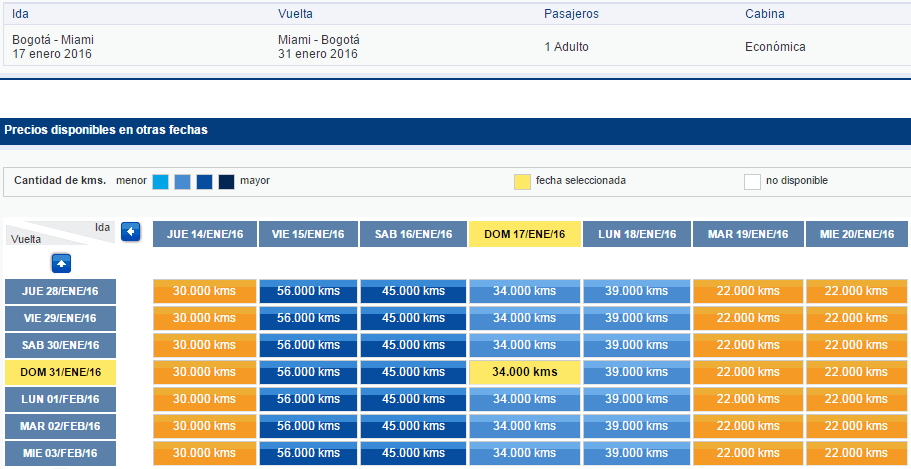This screenshot has width=911, height=469.
Task: Pick the selected 34.000 kms yellow cell
Action: [525, 373]
